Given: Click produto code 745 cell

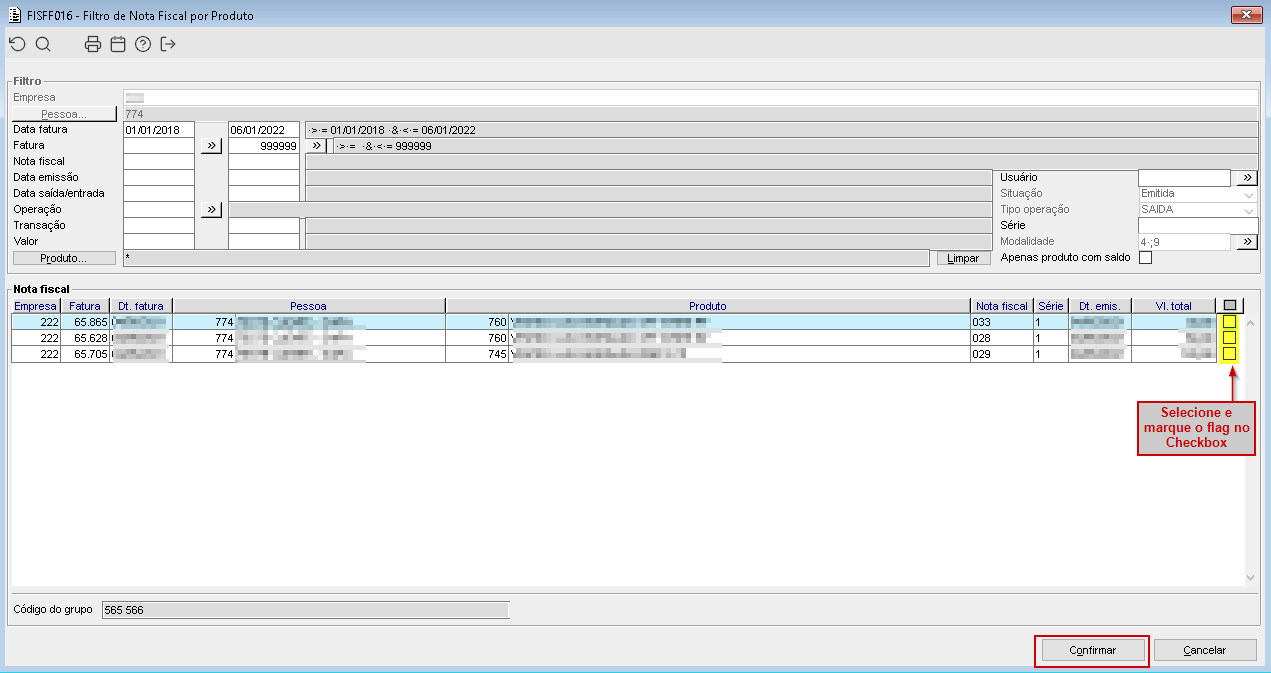Looking at the screenshot, I should (x=478, y=354).
